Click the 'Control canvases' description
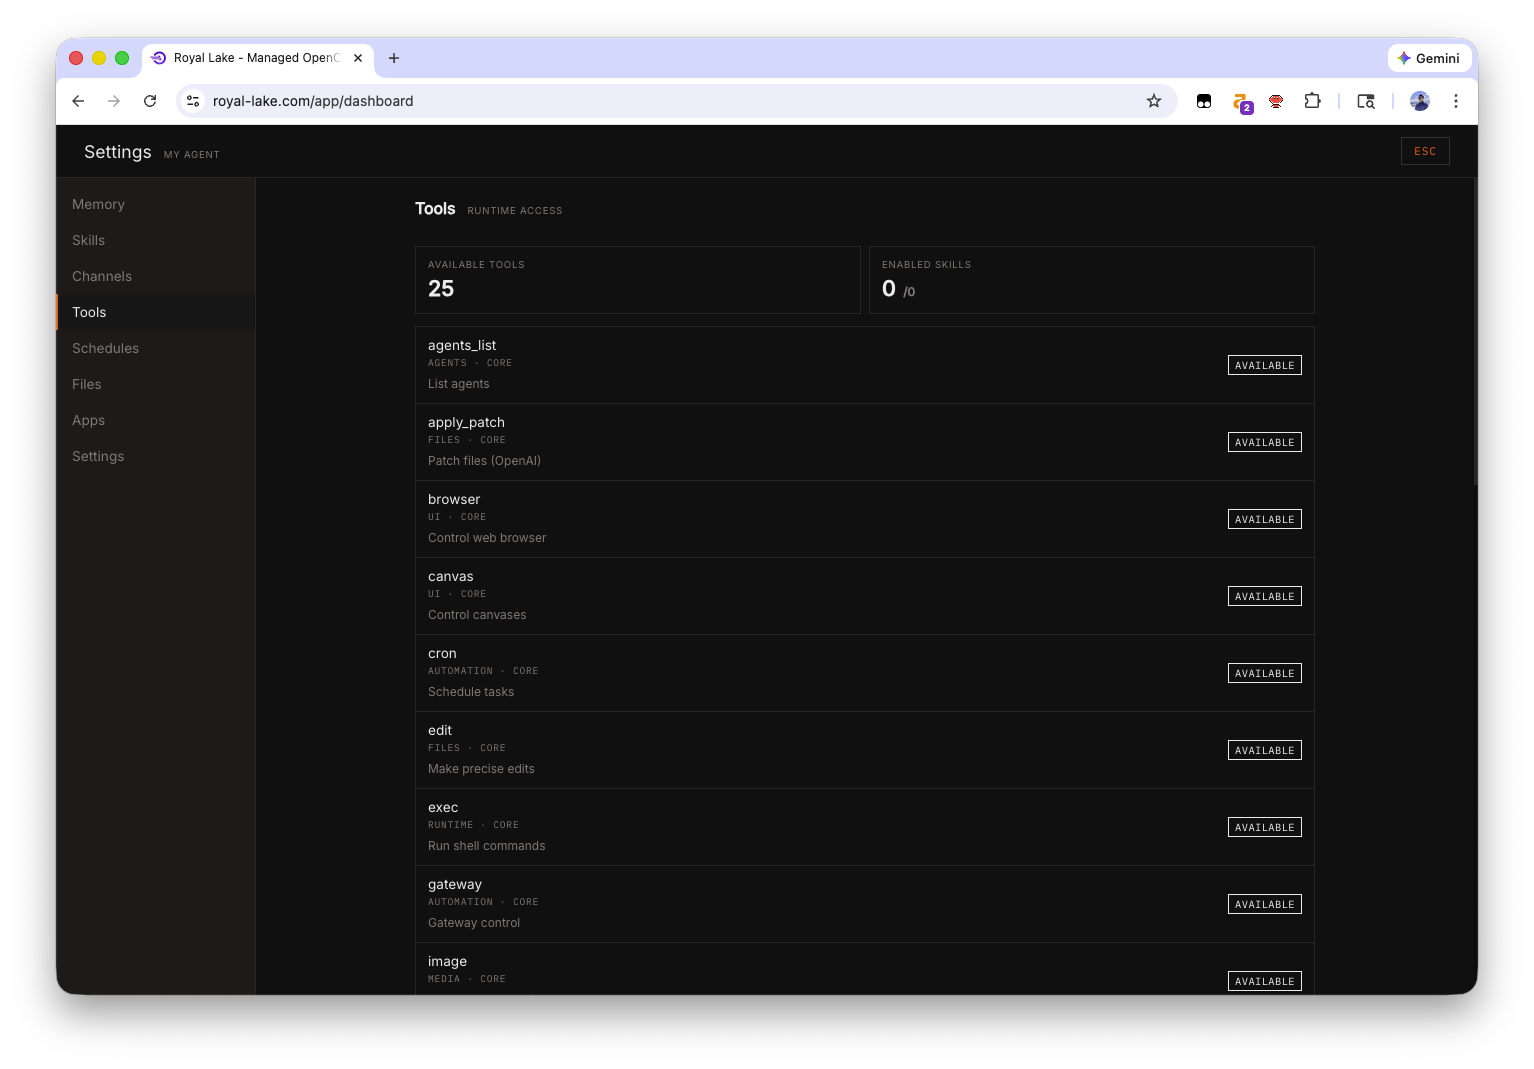This screenshot has width=1534, height=1069. pos(477,615)
